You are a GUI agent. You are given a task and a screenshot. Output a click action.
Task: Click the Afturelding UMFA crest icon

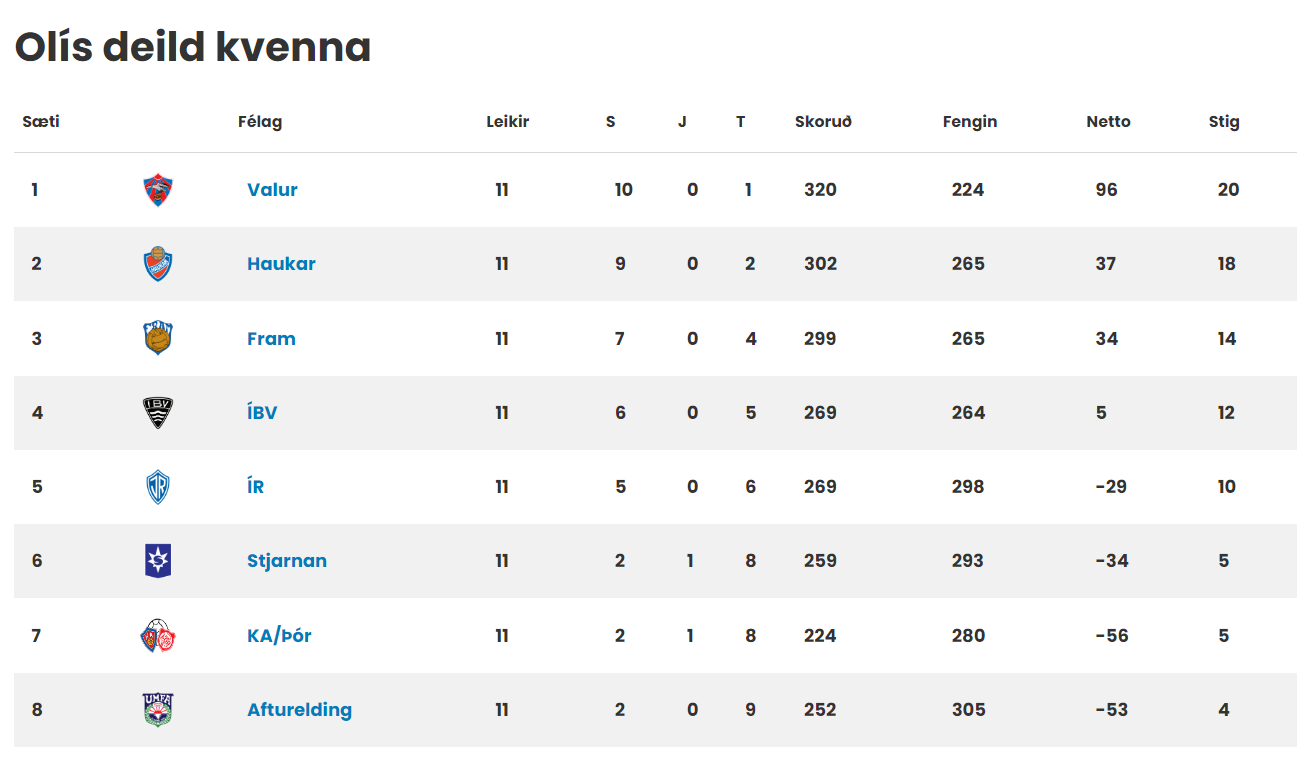tap(158, 709)
